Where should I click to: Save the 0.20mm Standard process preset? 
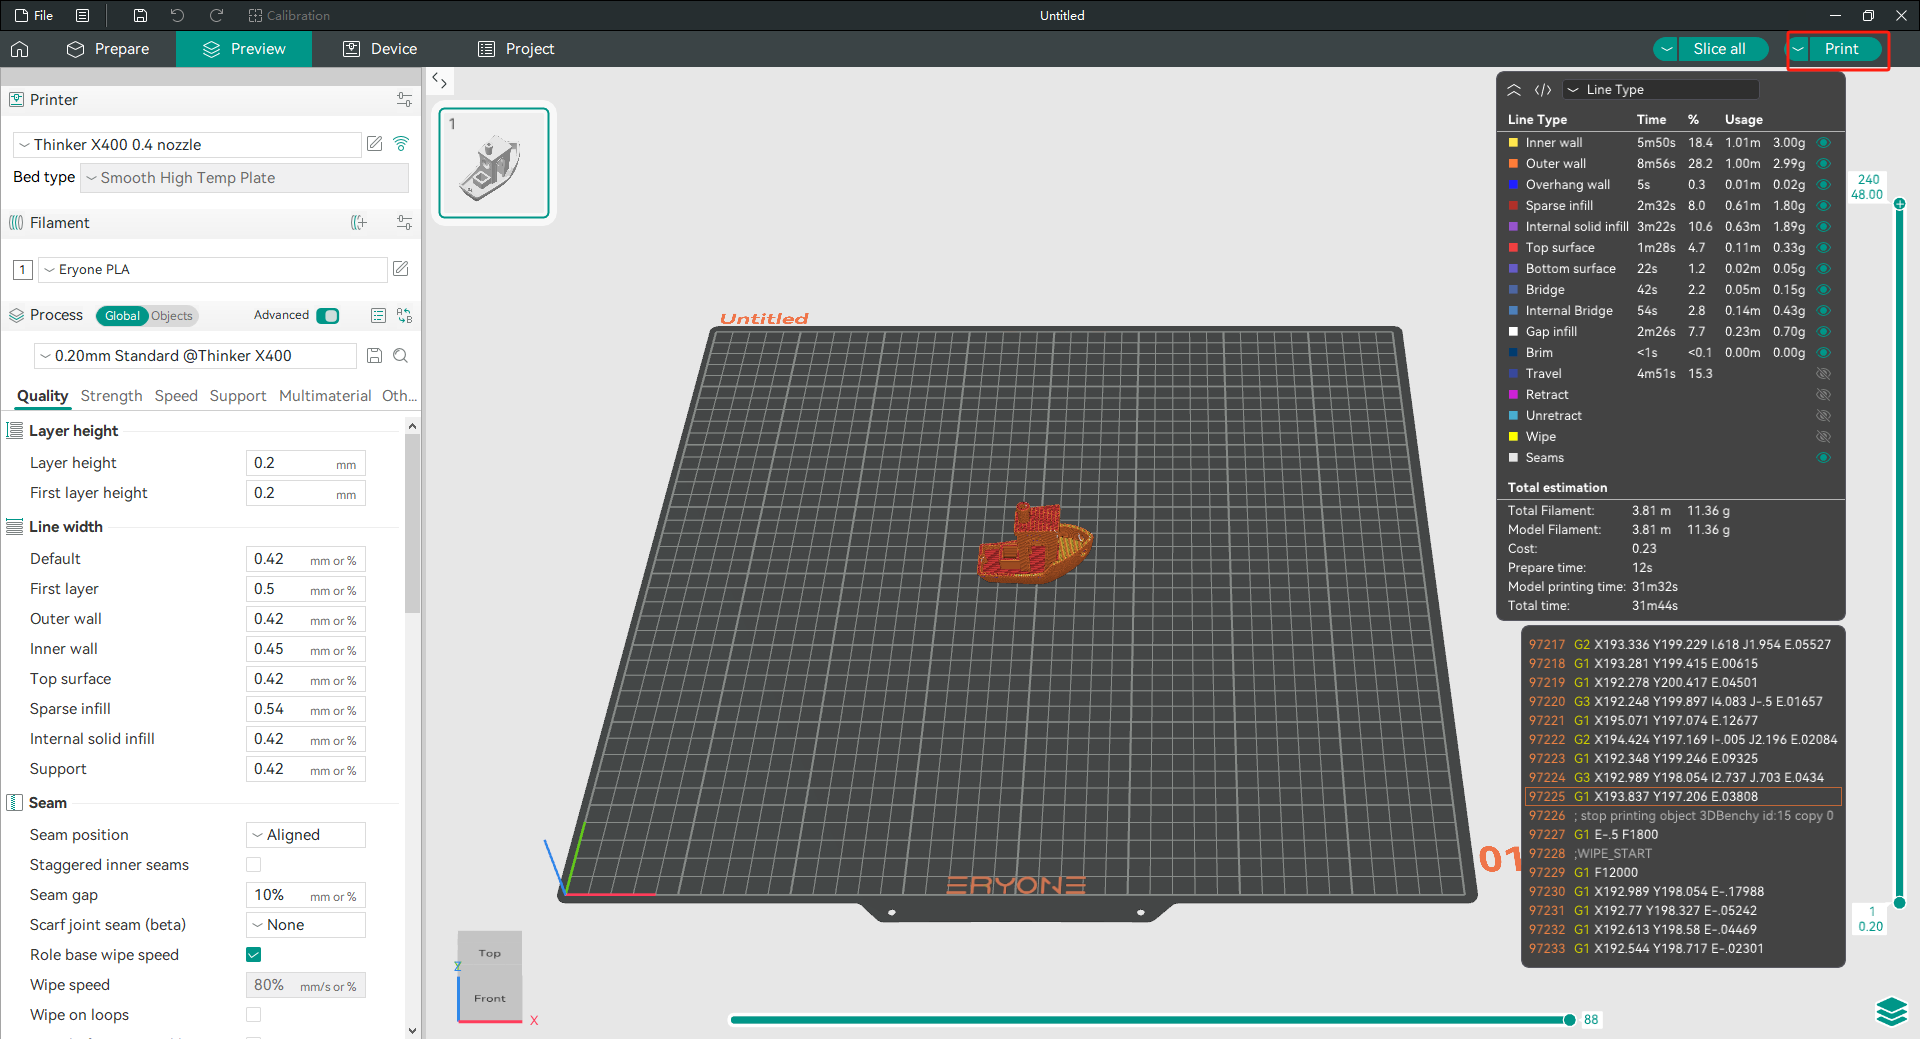(x=374, y=355)
